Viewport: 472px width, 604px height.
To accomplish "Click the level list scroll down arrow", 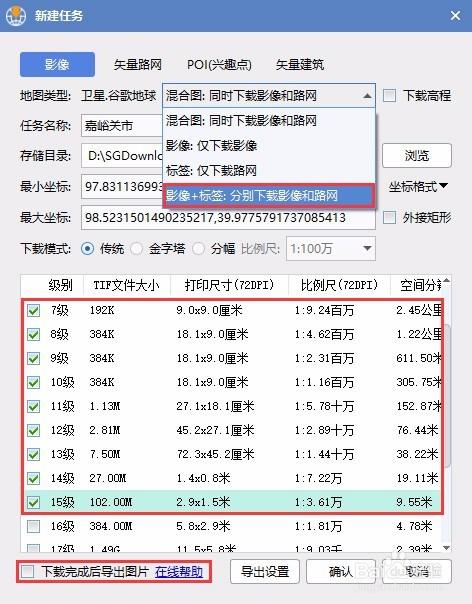I will (x=446, y=547).
